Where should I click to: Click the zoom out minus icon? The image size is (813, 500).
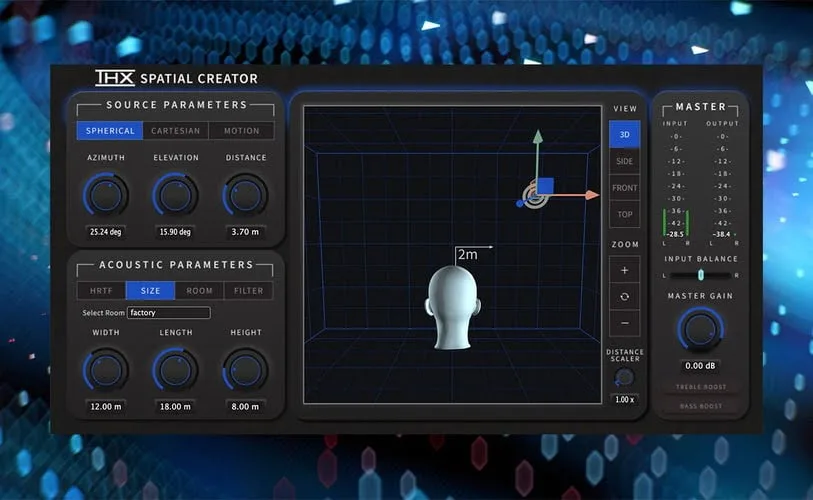tap(624, 323)
